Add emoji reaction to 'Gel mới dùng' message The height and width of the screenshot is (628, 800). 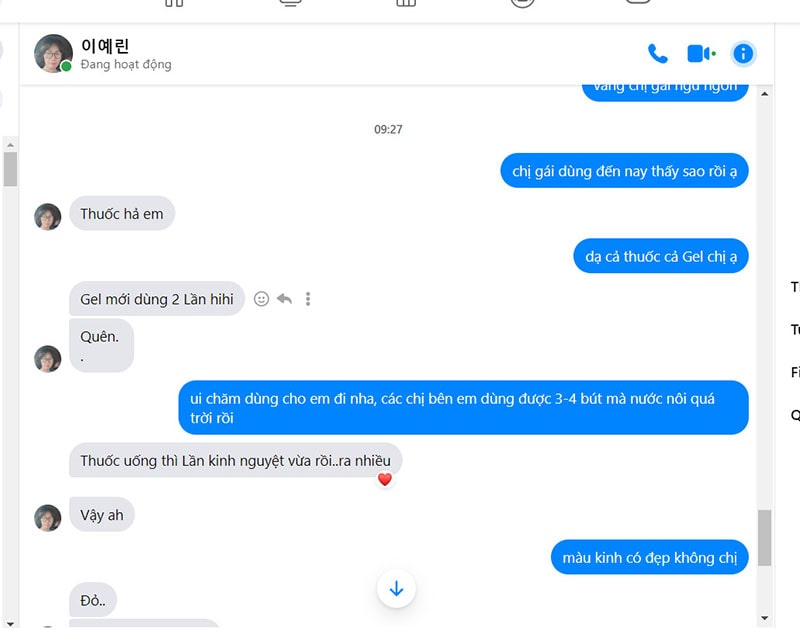[x=261, y=299]
